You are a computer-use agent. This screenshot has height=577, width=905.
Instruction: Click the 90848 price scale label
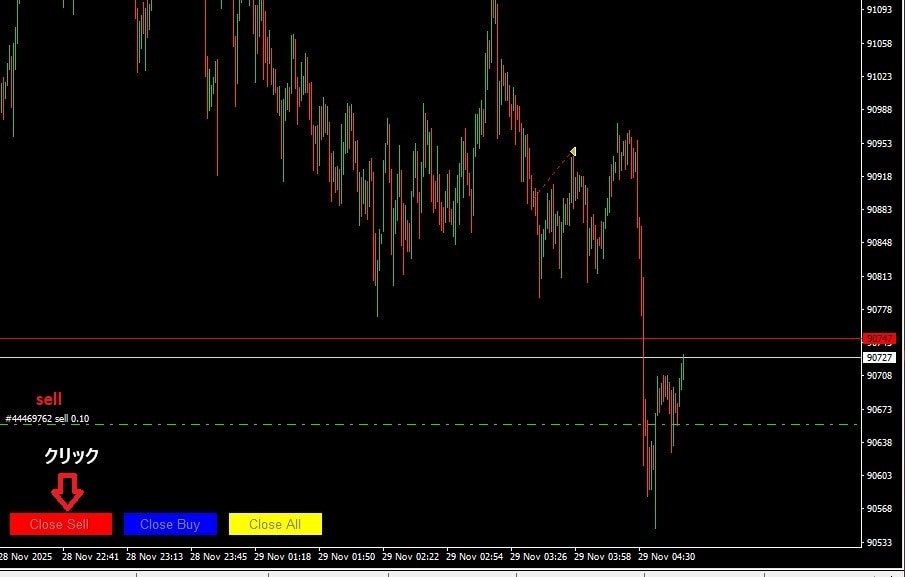pos(880,242)
